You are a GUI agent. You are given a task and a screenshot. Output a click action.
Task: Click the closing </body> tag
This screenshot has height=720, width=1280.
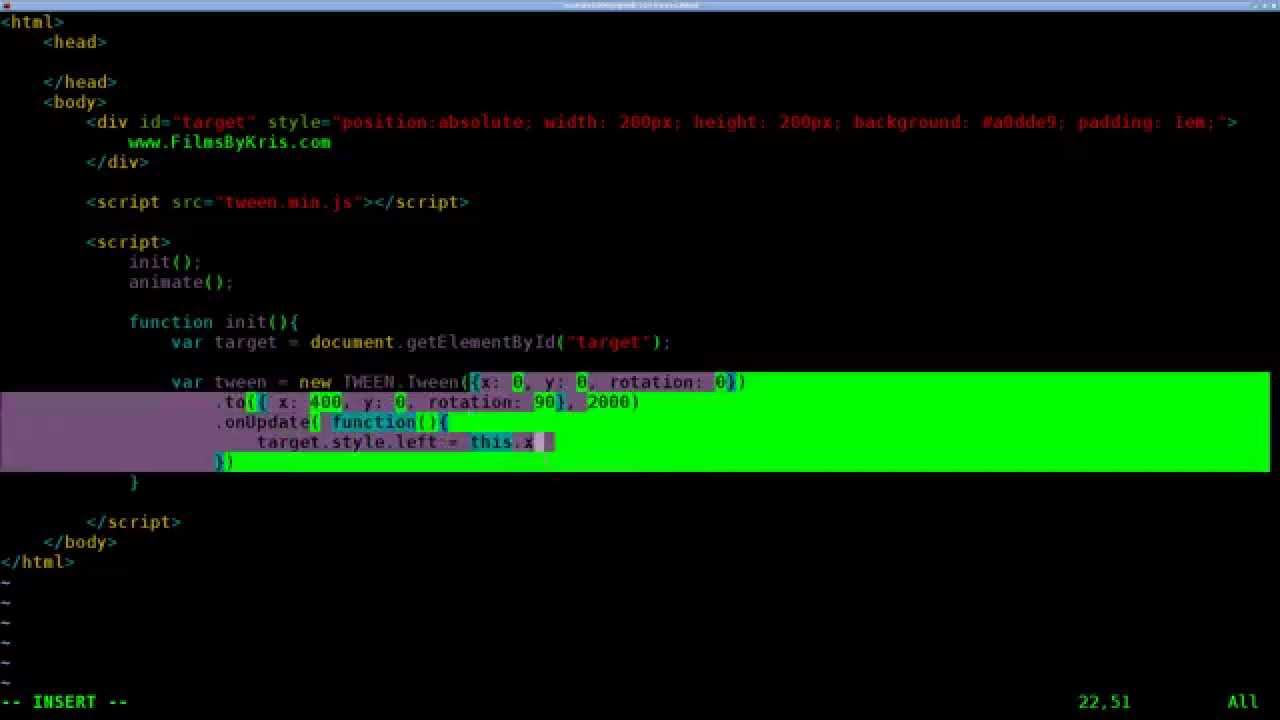80,542
